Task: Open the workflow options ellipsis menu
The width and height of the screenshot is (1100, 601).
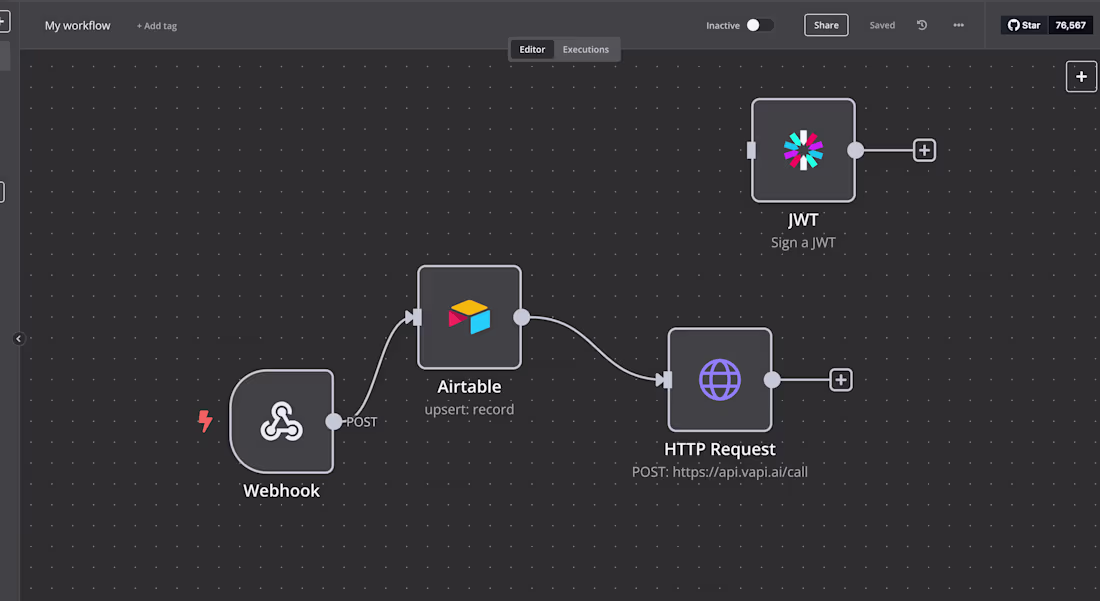Action: [958, 25]
